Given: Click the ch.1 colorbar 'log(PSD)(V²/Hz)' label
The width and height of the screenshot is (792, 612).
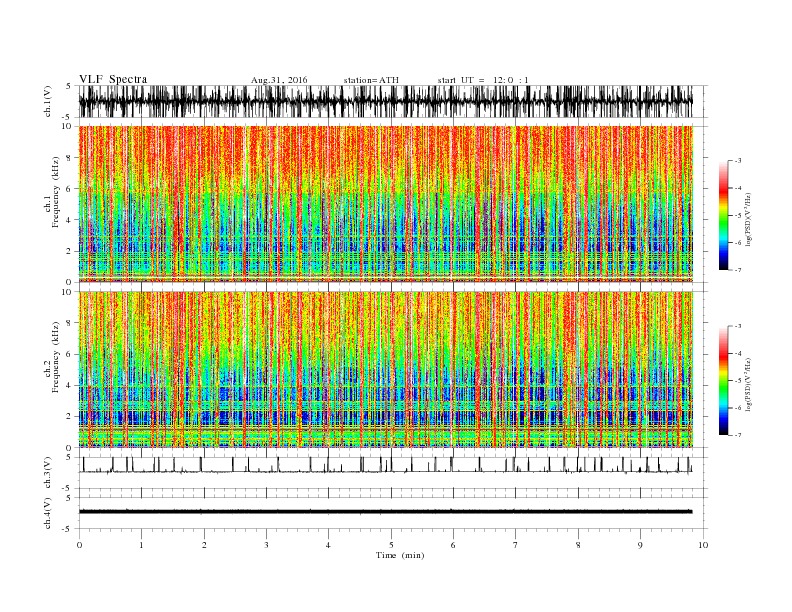Looking at the screenshot, I should tap(748, 221).
